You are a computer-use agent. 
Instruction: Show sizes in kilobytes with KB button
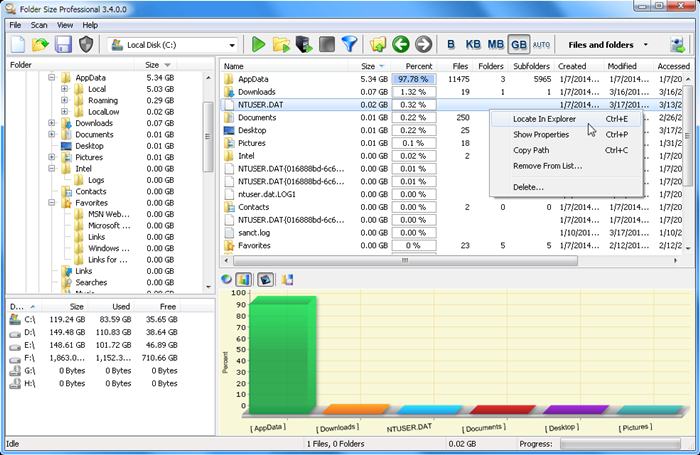[x=473, y=45]
